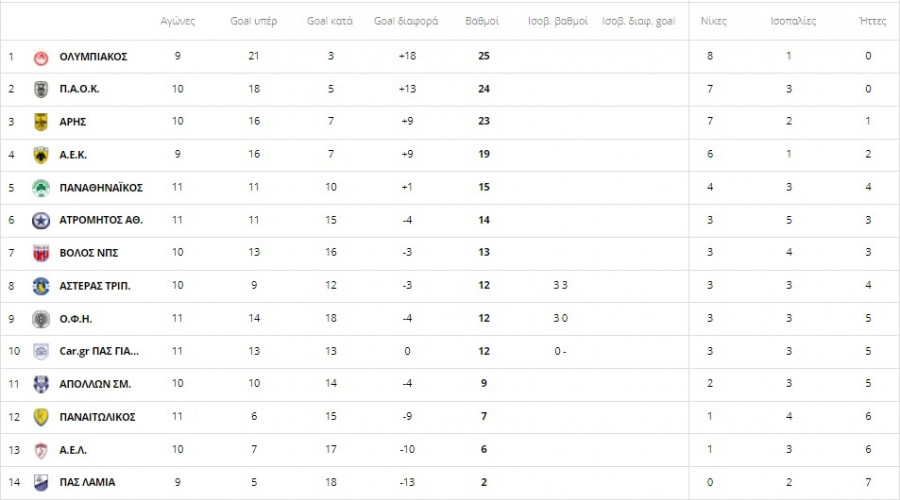Click the Olympiakos team crest icon
This screenshot has width=900, height=500.
click(x=41, y=56)
